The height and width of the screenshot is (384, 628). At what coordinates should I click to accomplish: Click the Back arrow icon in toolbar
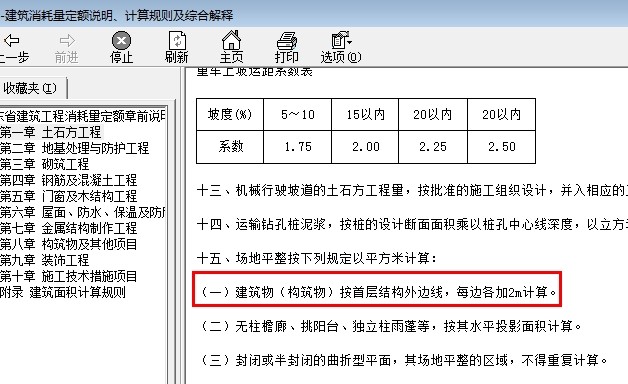11,40
